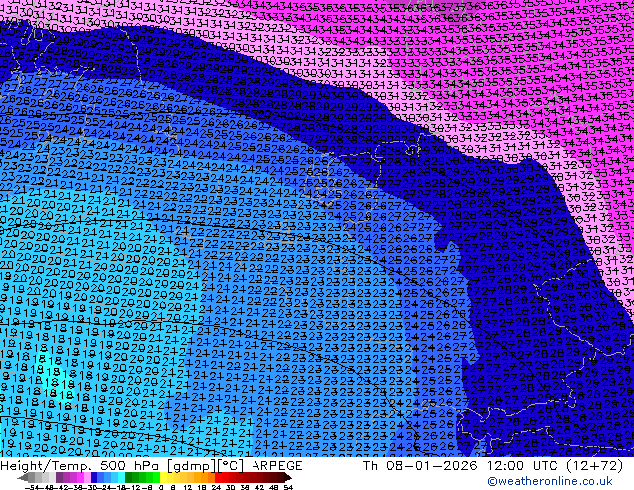This screenshot has height=490, width=634.
Task: Click the 'ARPEGE' model name label
Action: tap(277, 466)
